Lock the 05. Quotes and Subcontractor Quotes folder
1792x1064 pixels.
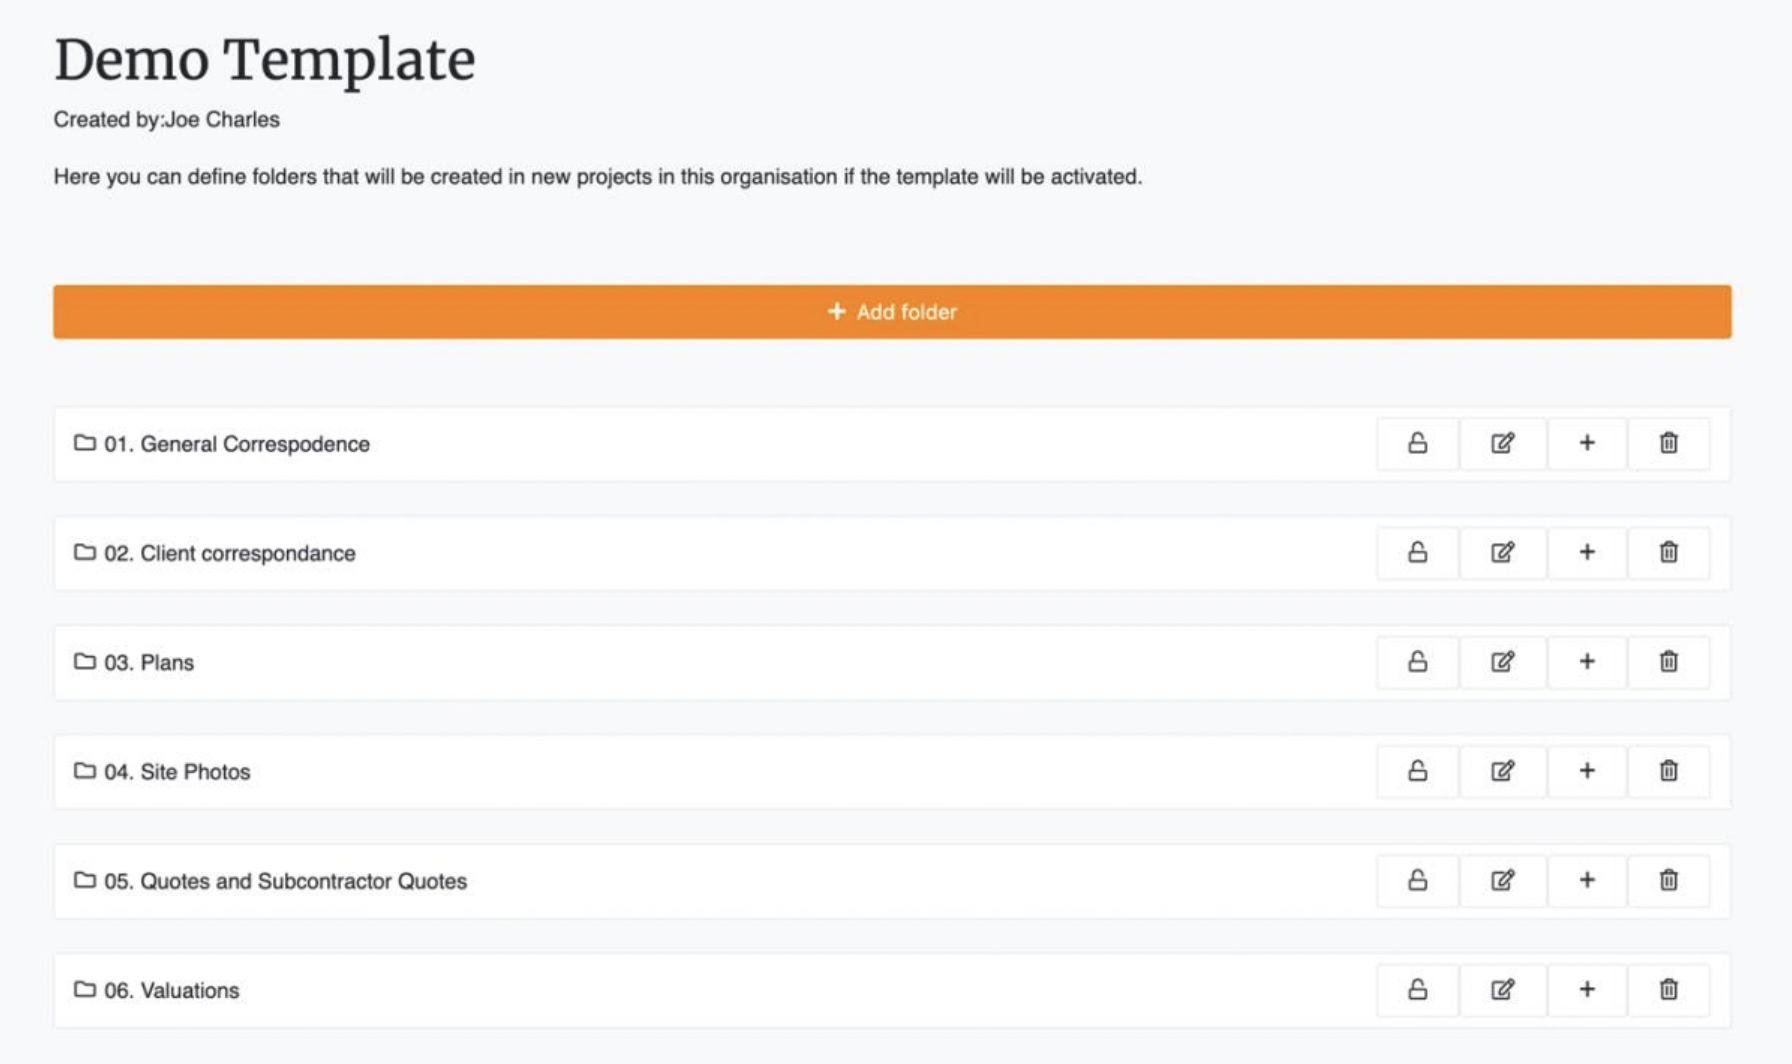[1417, 880]
